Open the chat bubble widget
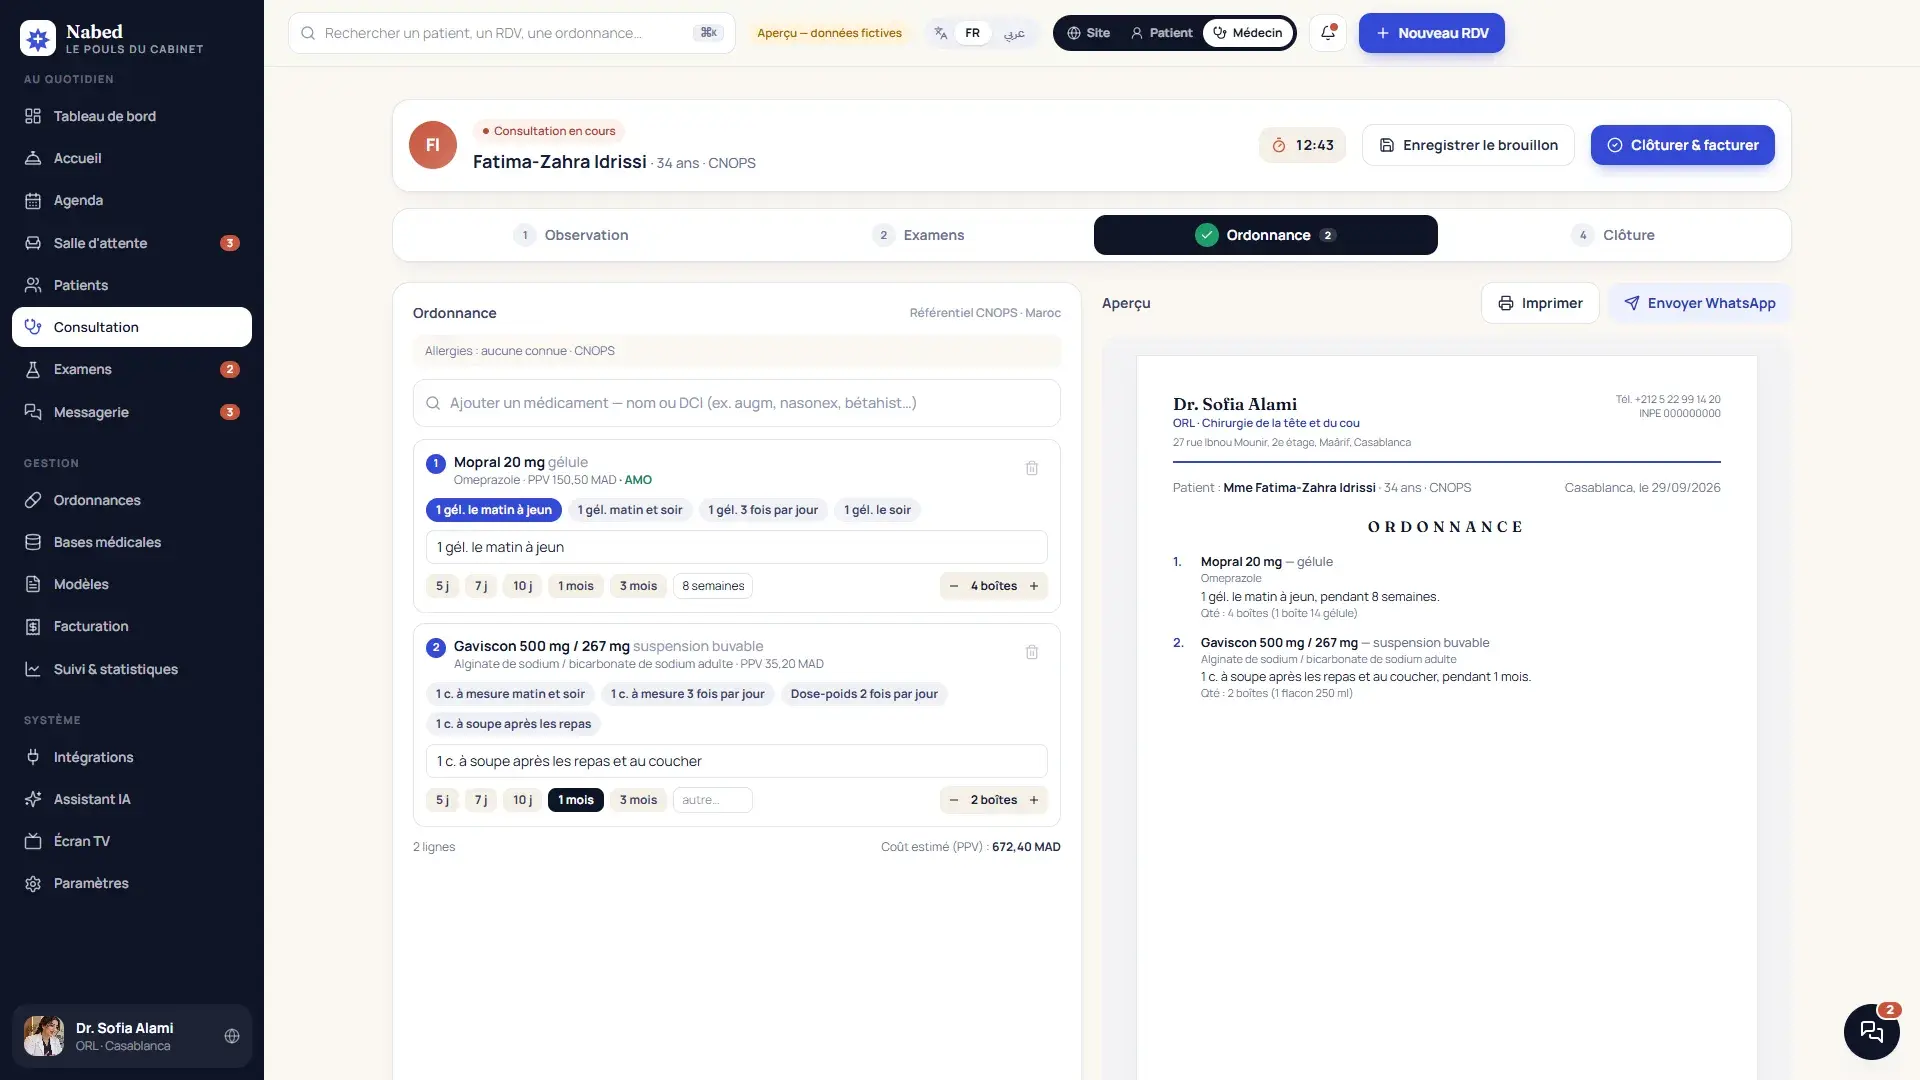 coord(1871,1031)
